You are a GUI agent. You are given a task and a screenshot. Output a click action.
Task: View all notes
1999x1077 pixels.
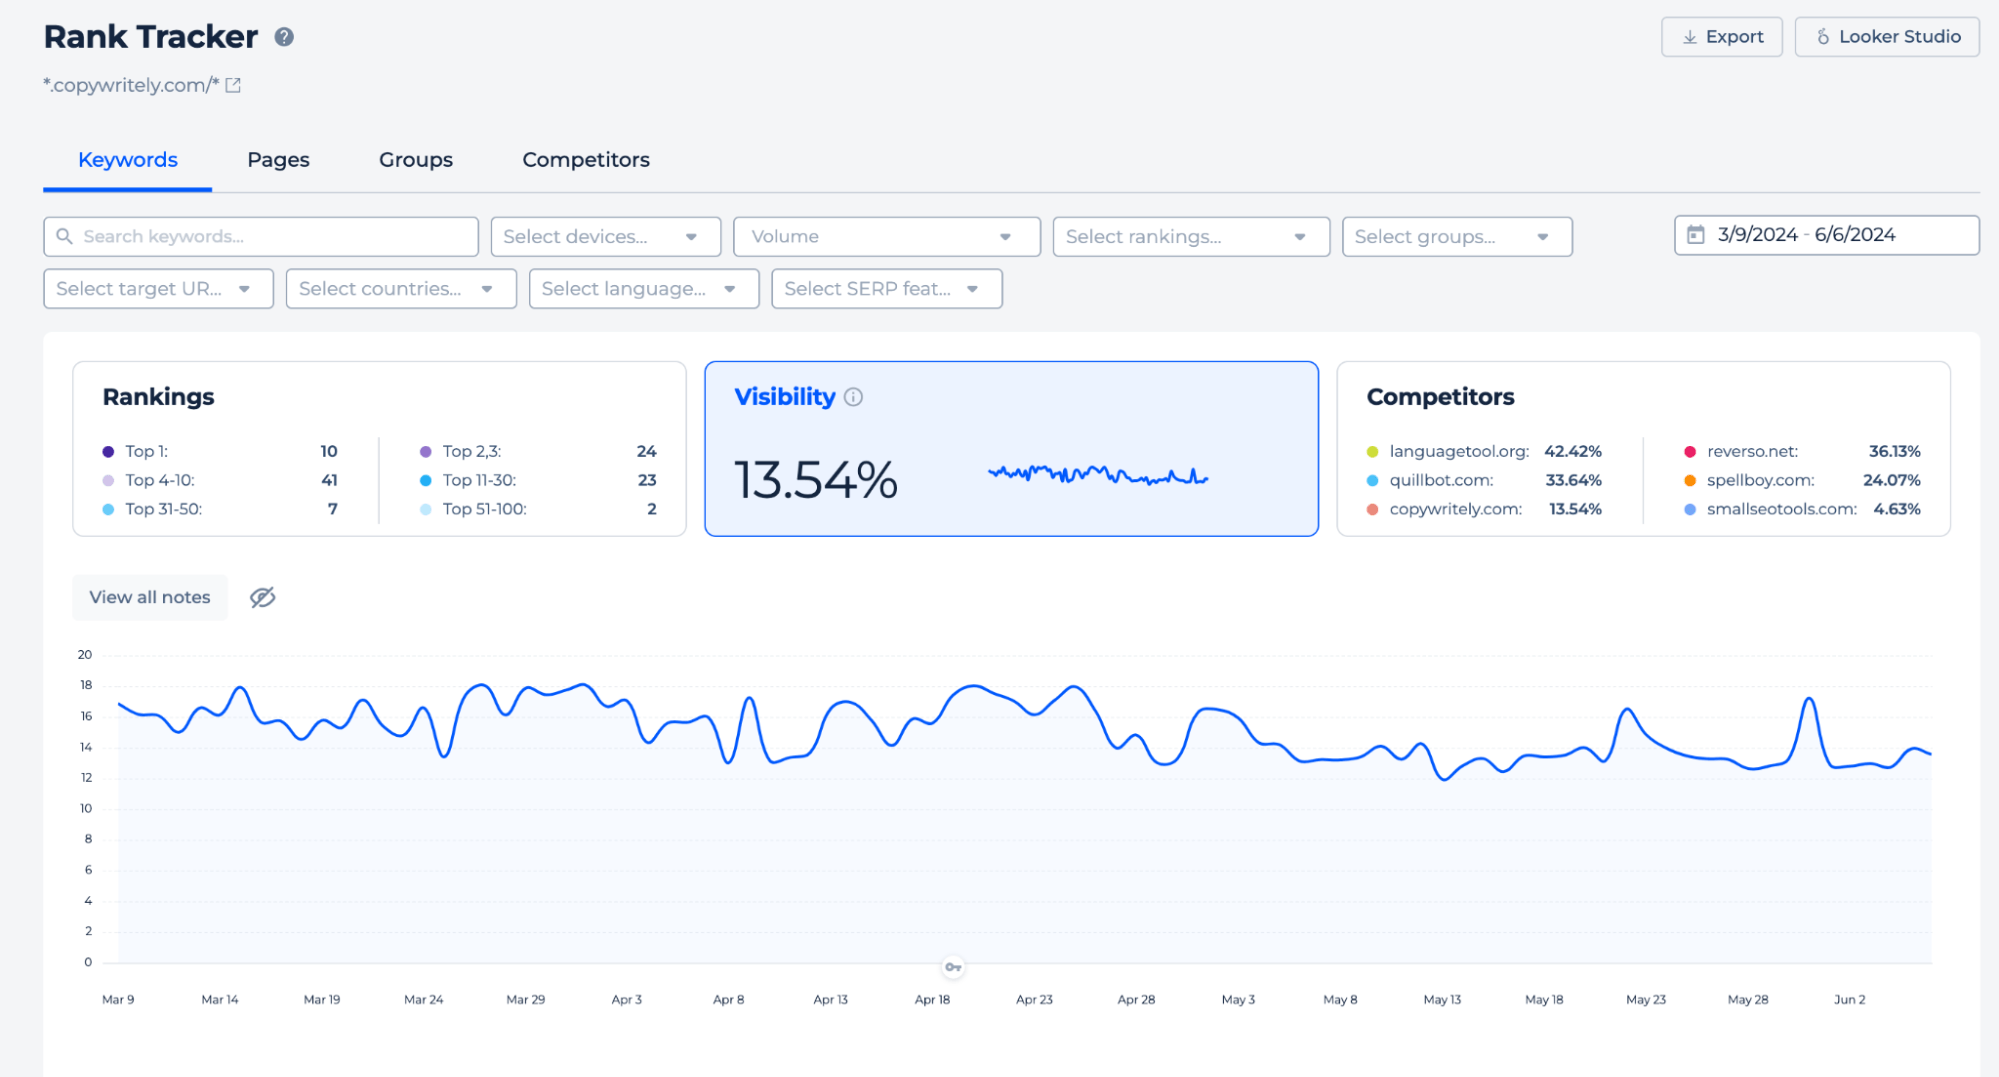point(150,597)
